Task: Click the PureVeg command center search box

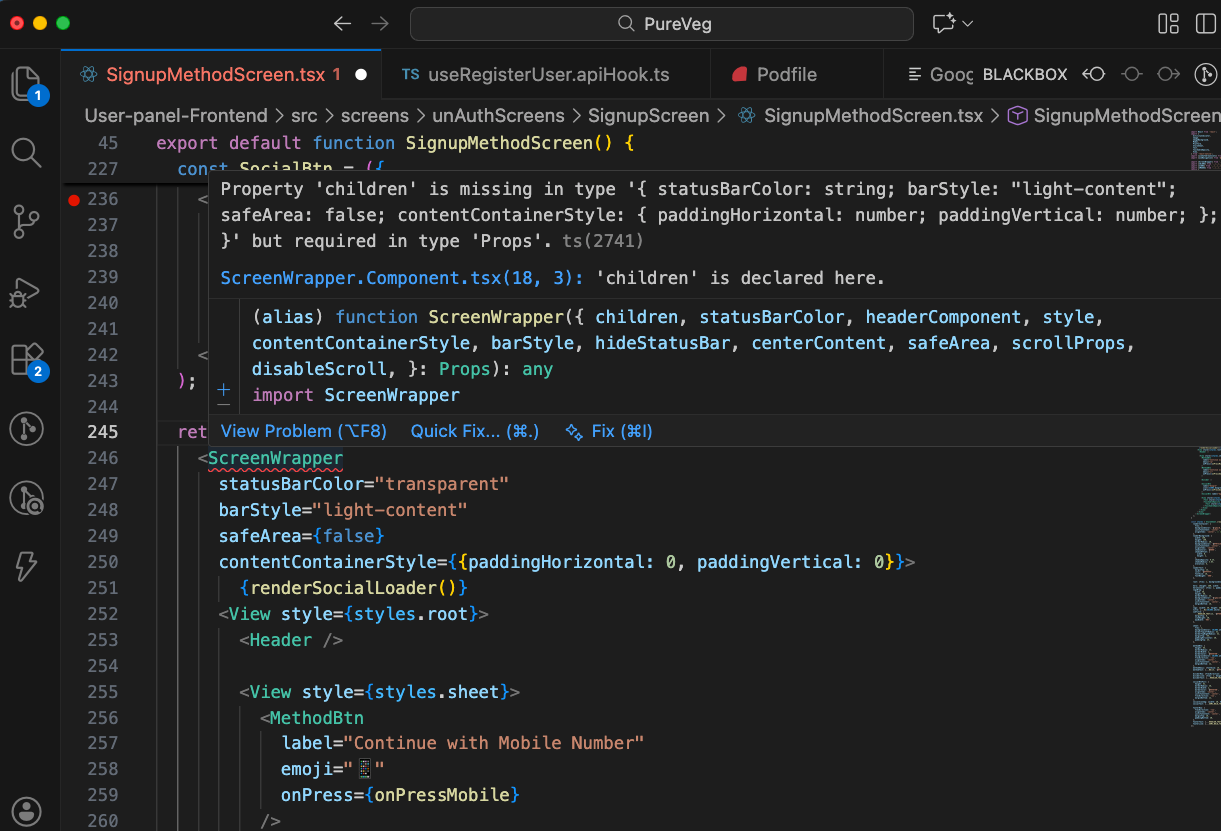Action: [x=662, y=23]
